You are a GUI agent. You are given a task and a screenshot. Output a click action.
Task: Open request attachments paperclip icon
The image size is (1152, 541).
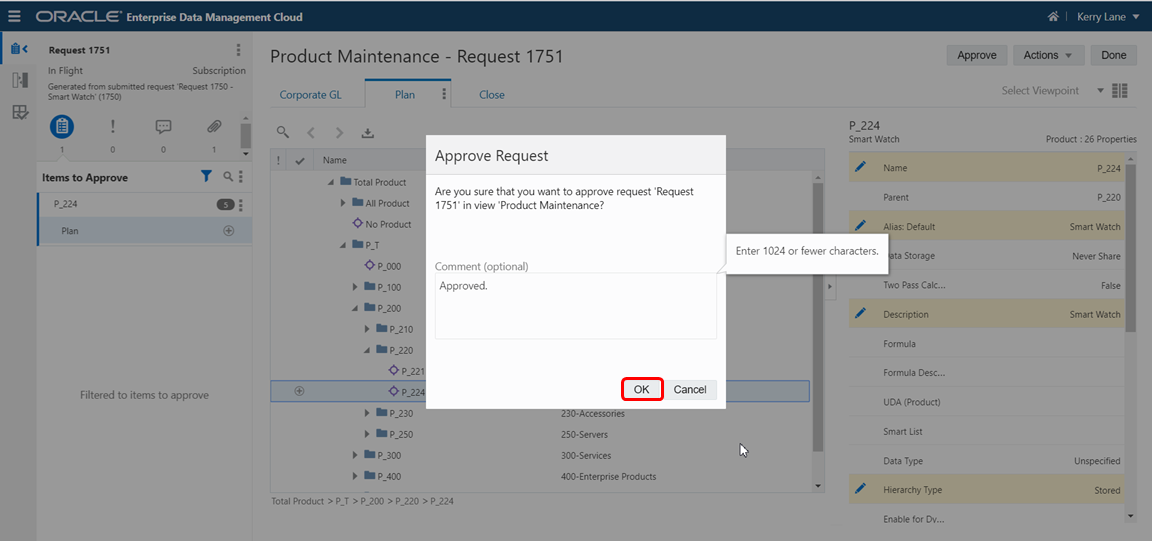pos(214,126)
